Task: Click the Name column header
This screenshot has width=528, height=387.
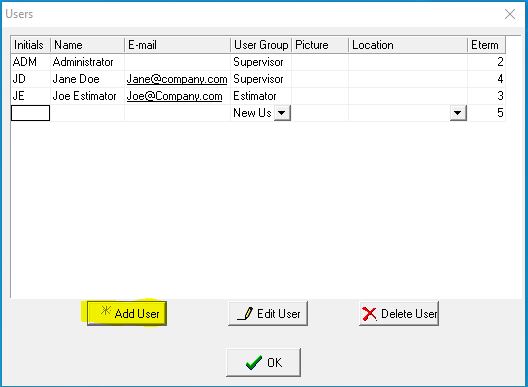Action: coord(87,45)
